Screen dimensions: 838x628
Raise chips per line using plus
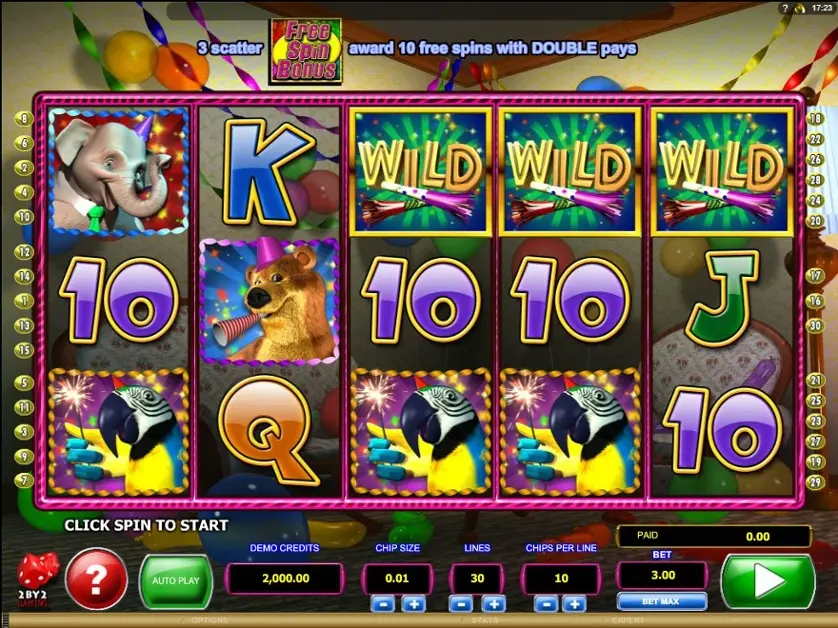[x=575, y=604]
